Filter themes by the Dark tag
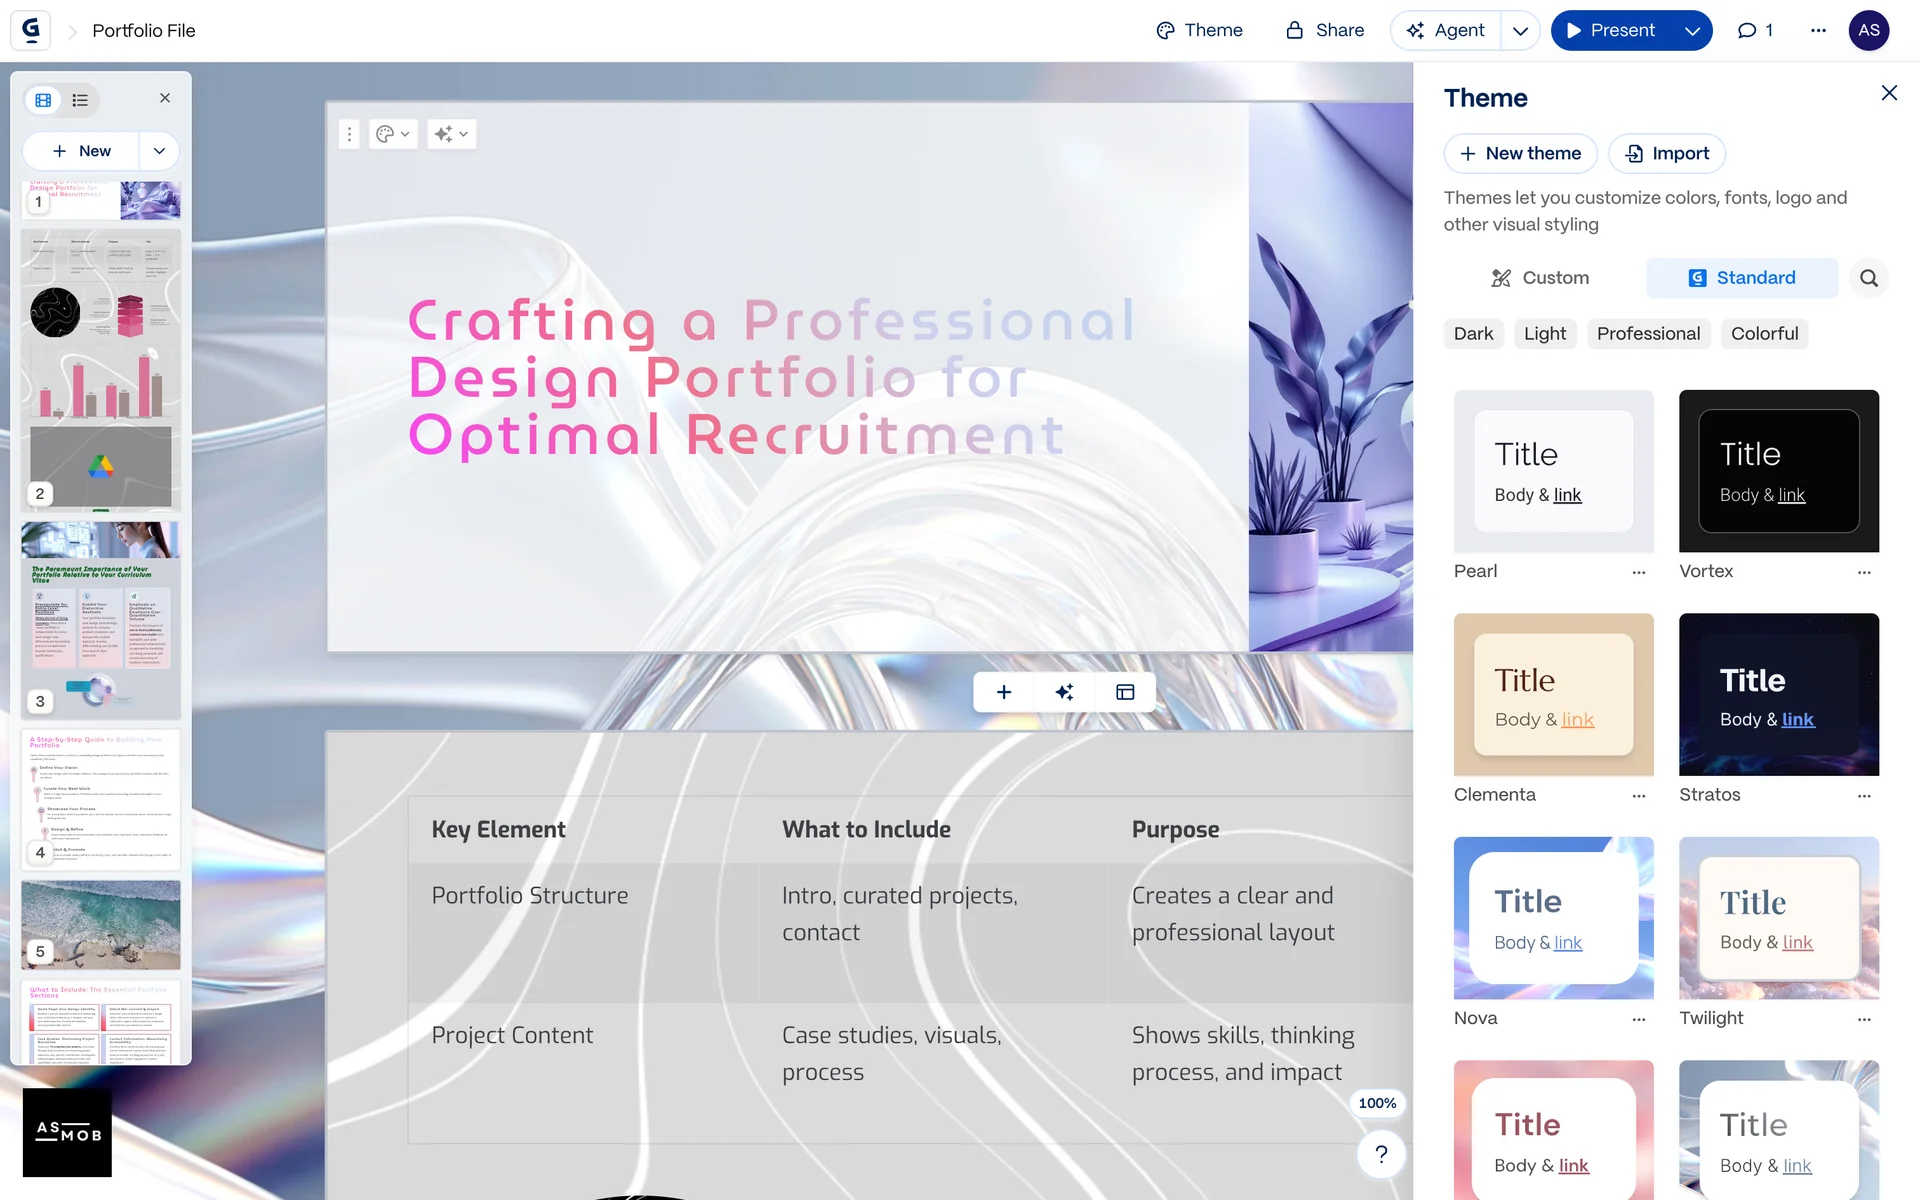 [x=1473, y=334]
